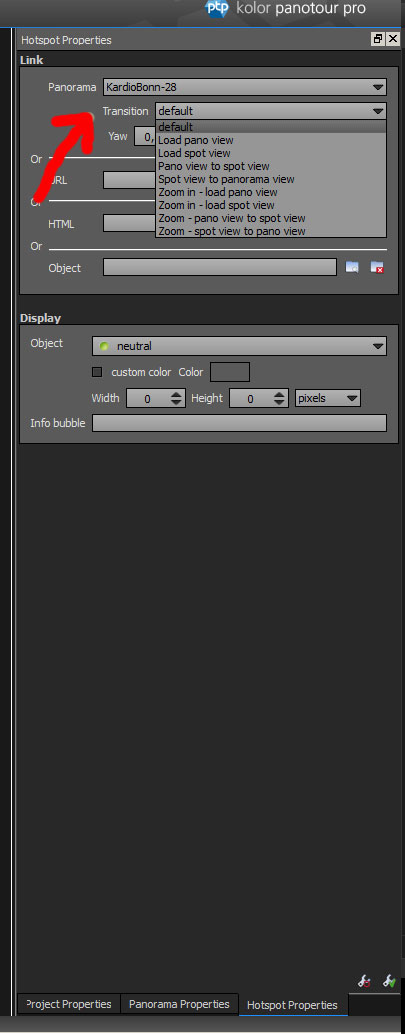Click into the Info bubble text field
Viewport: 405px width, 1034px height.
pyautogui.click(x=239, y=423)
